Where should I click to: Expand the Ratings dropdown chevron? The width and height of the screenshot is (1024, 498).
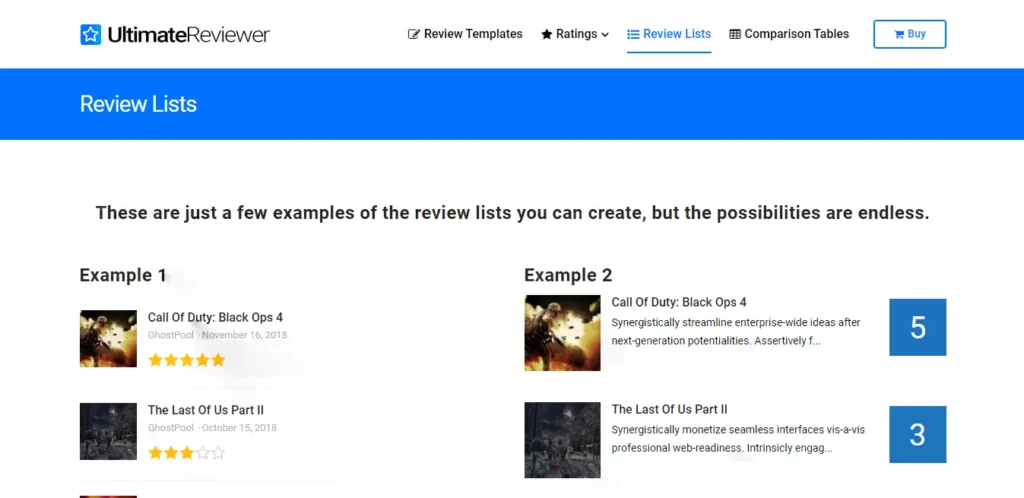coord(605,35)
